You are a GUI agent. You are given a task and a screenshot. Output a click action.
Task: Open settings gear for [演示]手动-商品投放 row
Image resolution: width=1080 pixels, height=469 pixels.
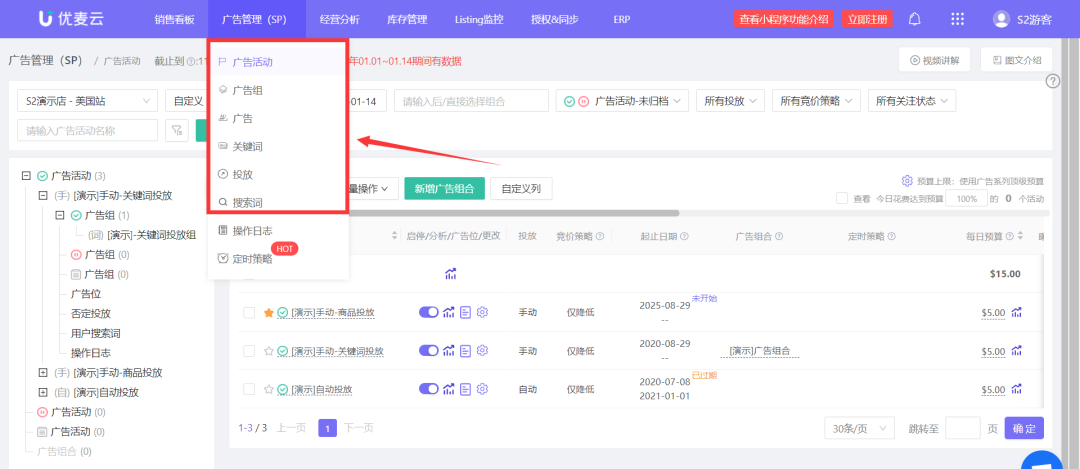(482, 313)
